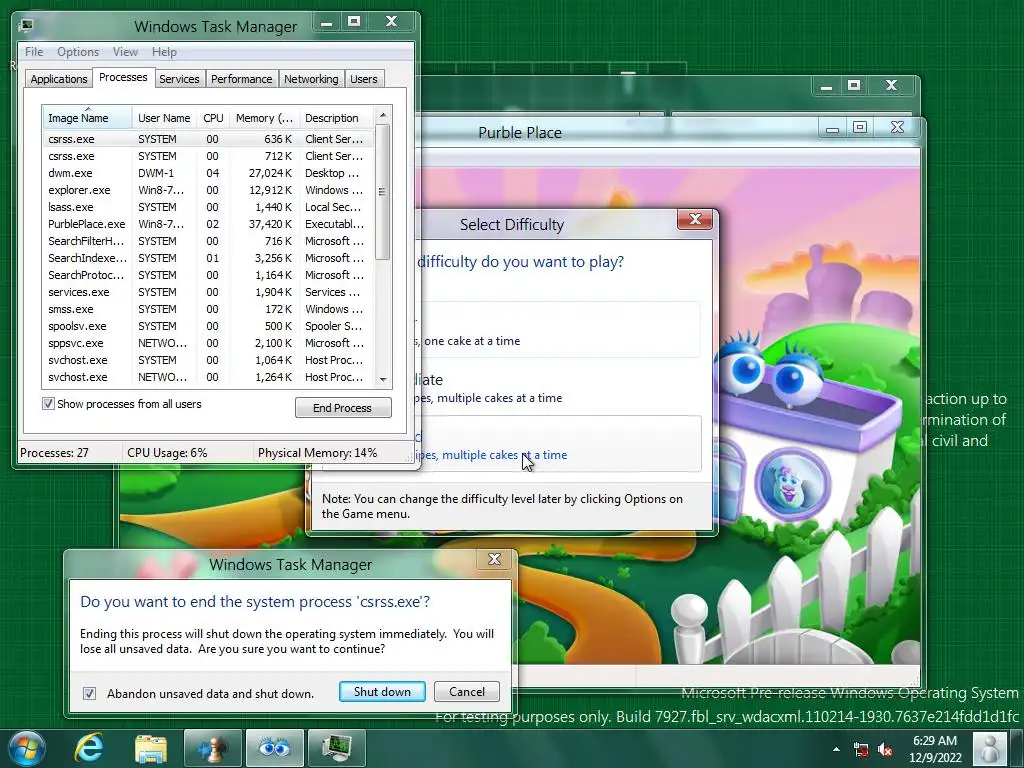Sort by the Memory column header
Image resolution: width=1024 pixels, height=768 pixels.
264,118
